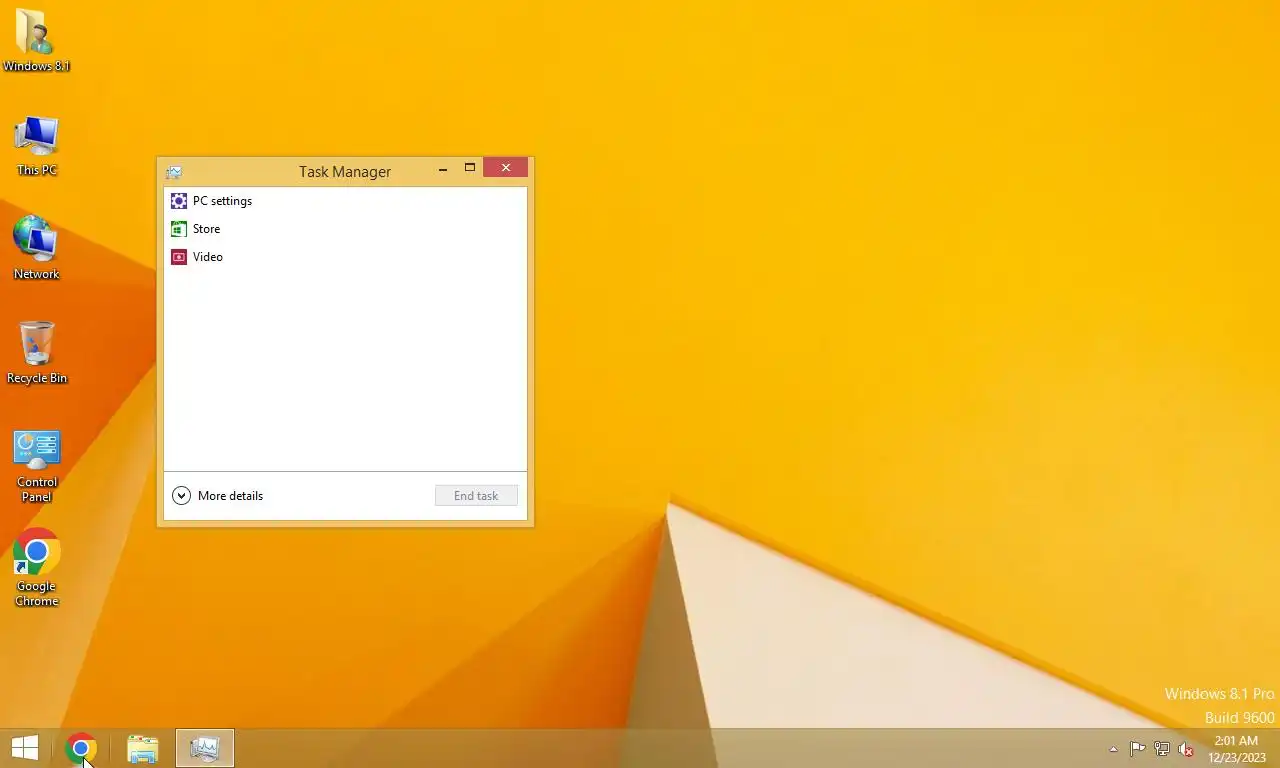Open the Windows Start button

click(x=25, y=748)
